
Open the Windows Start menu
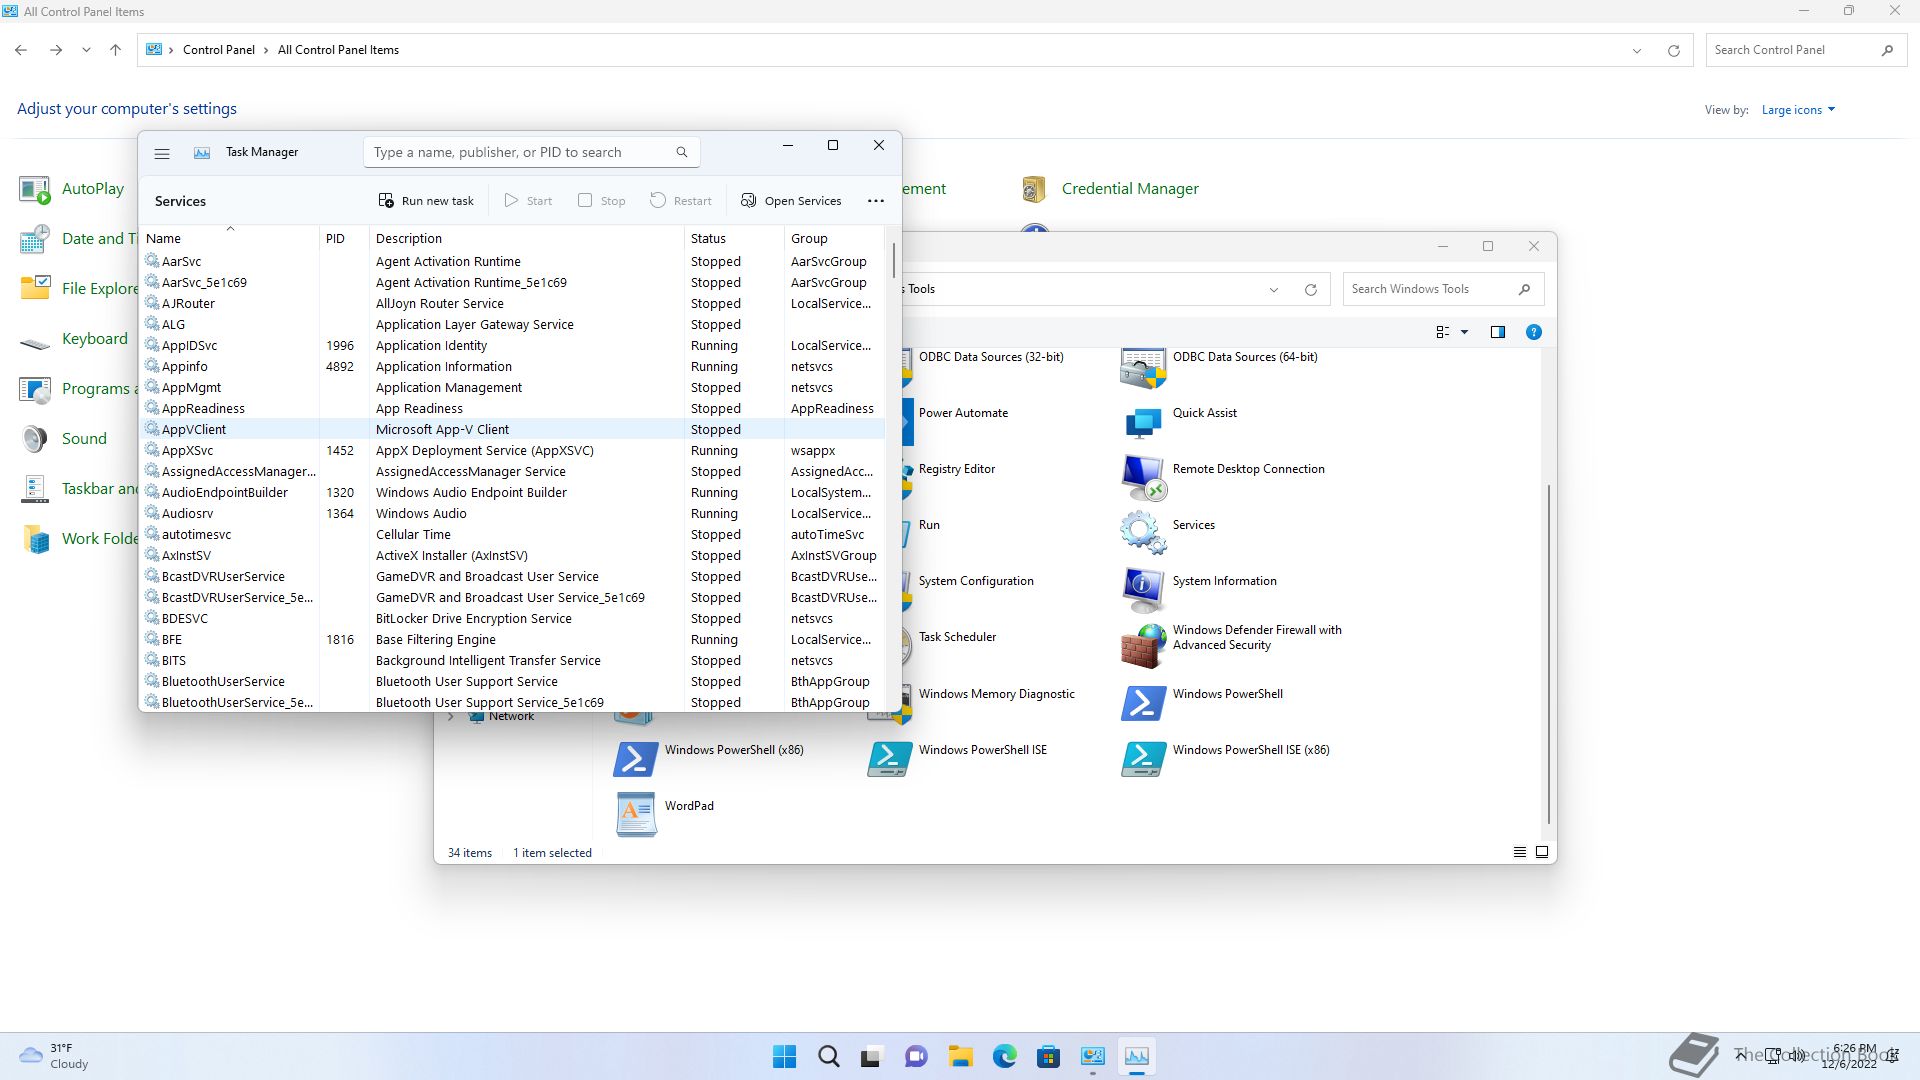785,1057
